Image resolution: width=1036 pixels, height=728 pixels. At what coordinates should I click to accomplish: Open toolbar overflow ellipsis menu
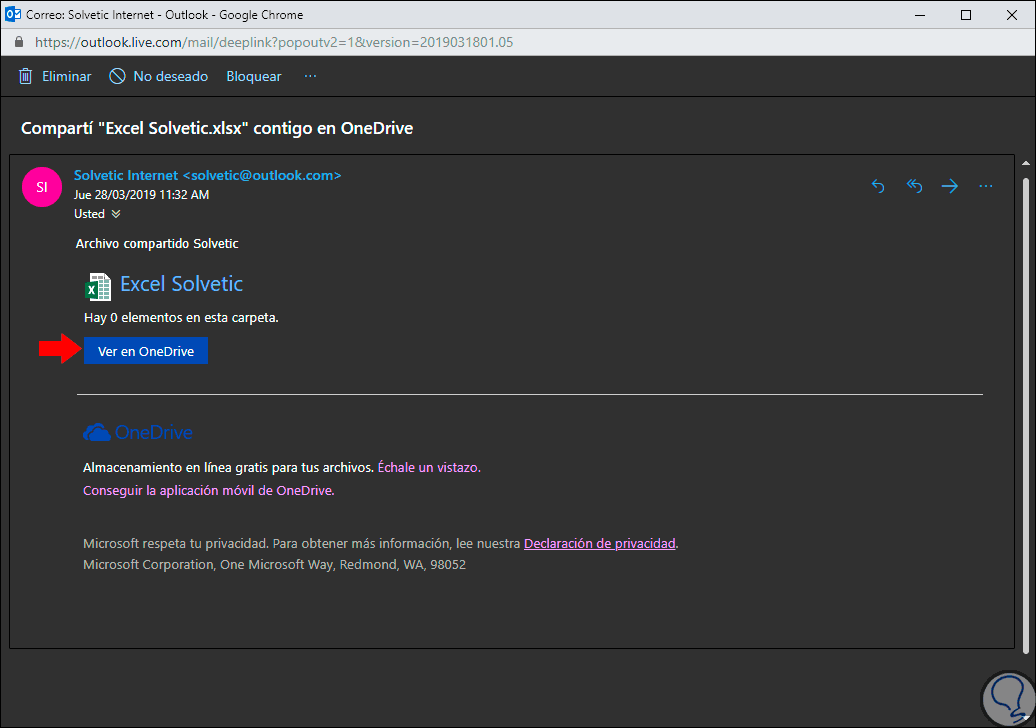(310, 76)
